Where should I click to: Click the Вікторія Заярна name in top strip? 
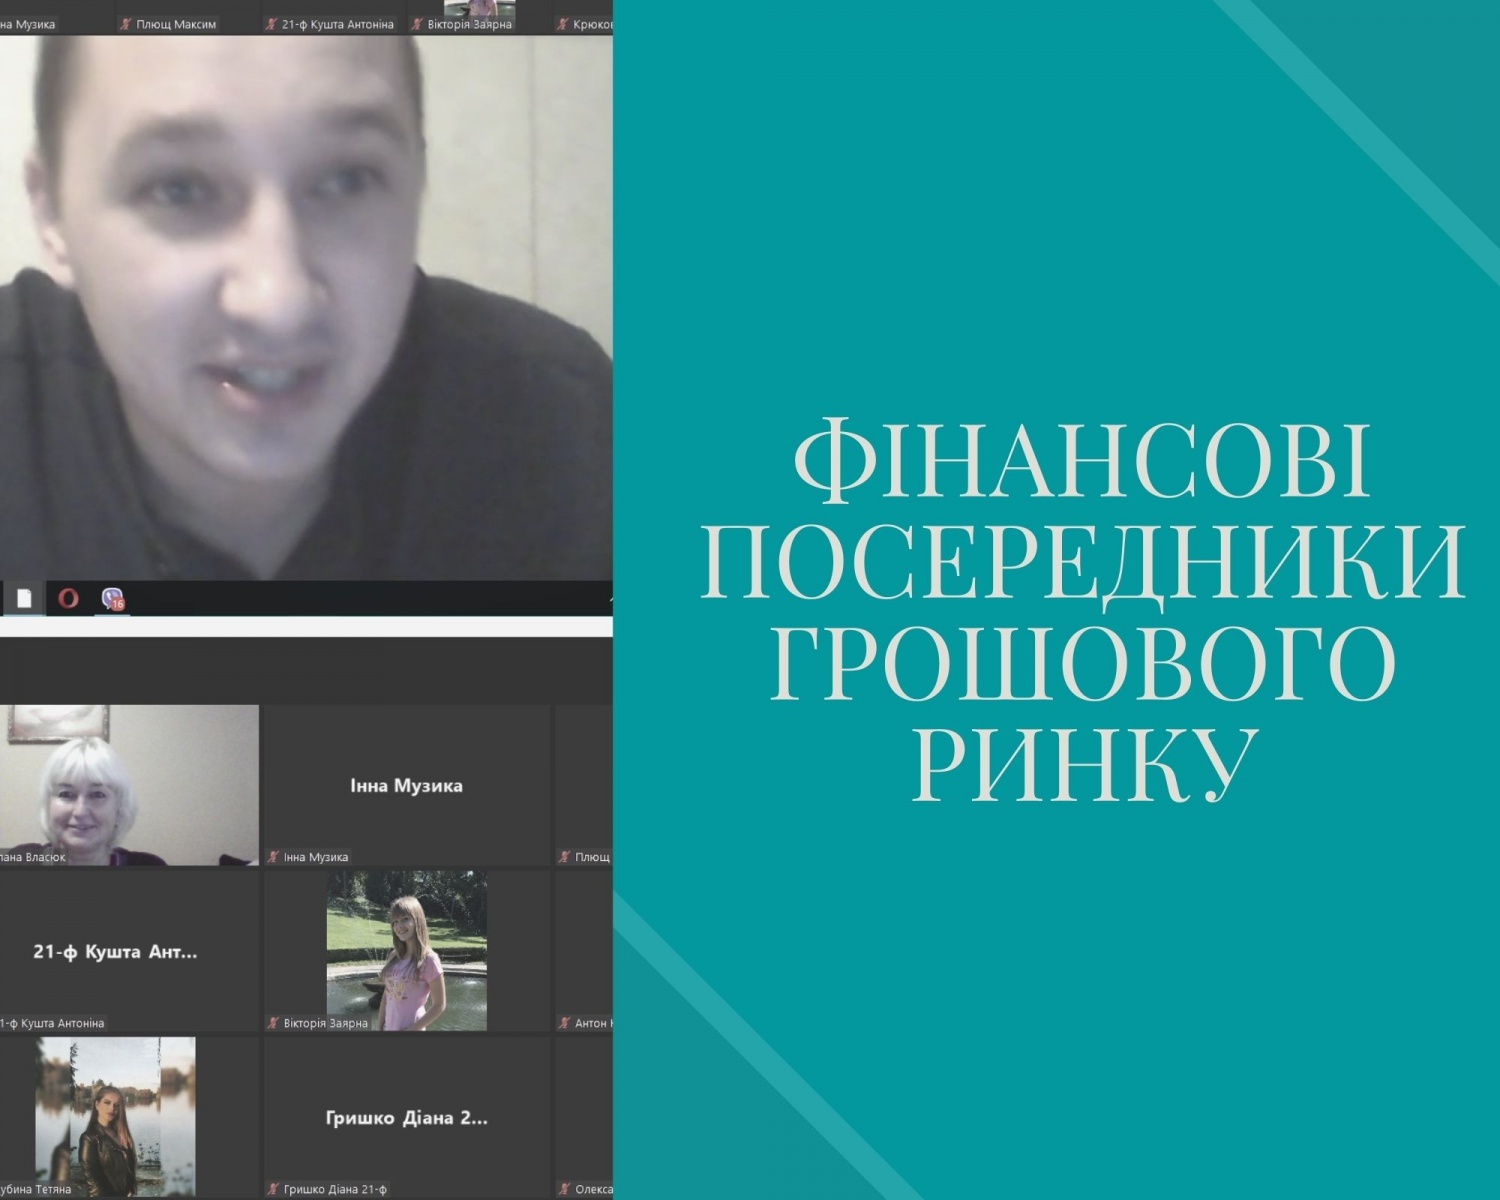[470, 24]
